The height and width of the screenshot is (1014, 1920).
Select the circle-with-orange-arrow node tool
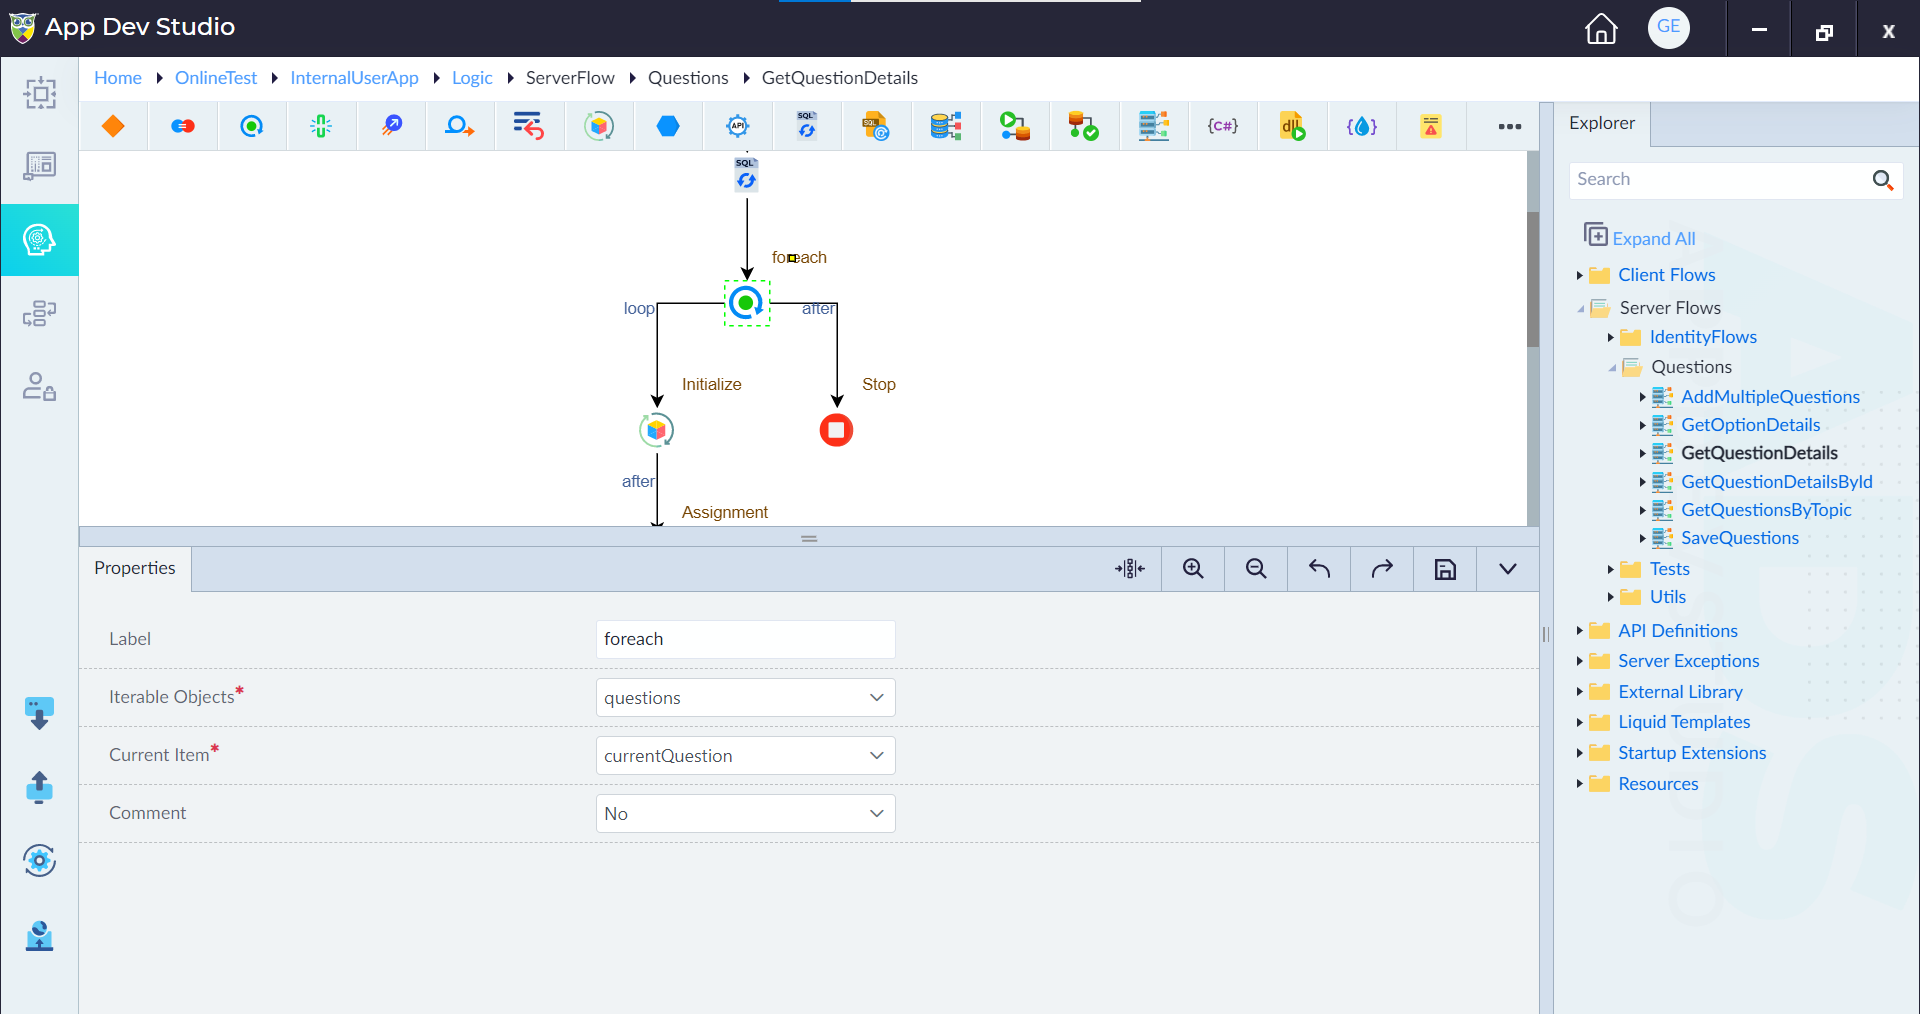point(460,126)
